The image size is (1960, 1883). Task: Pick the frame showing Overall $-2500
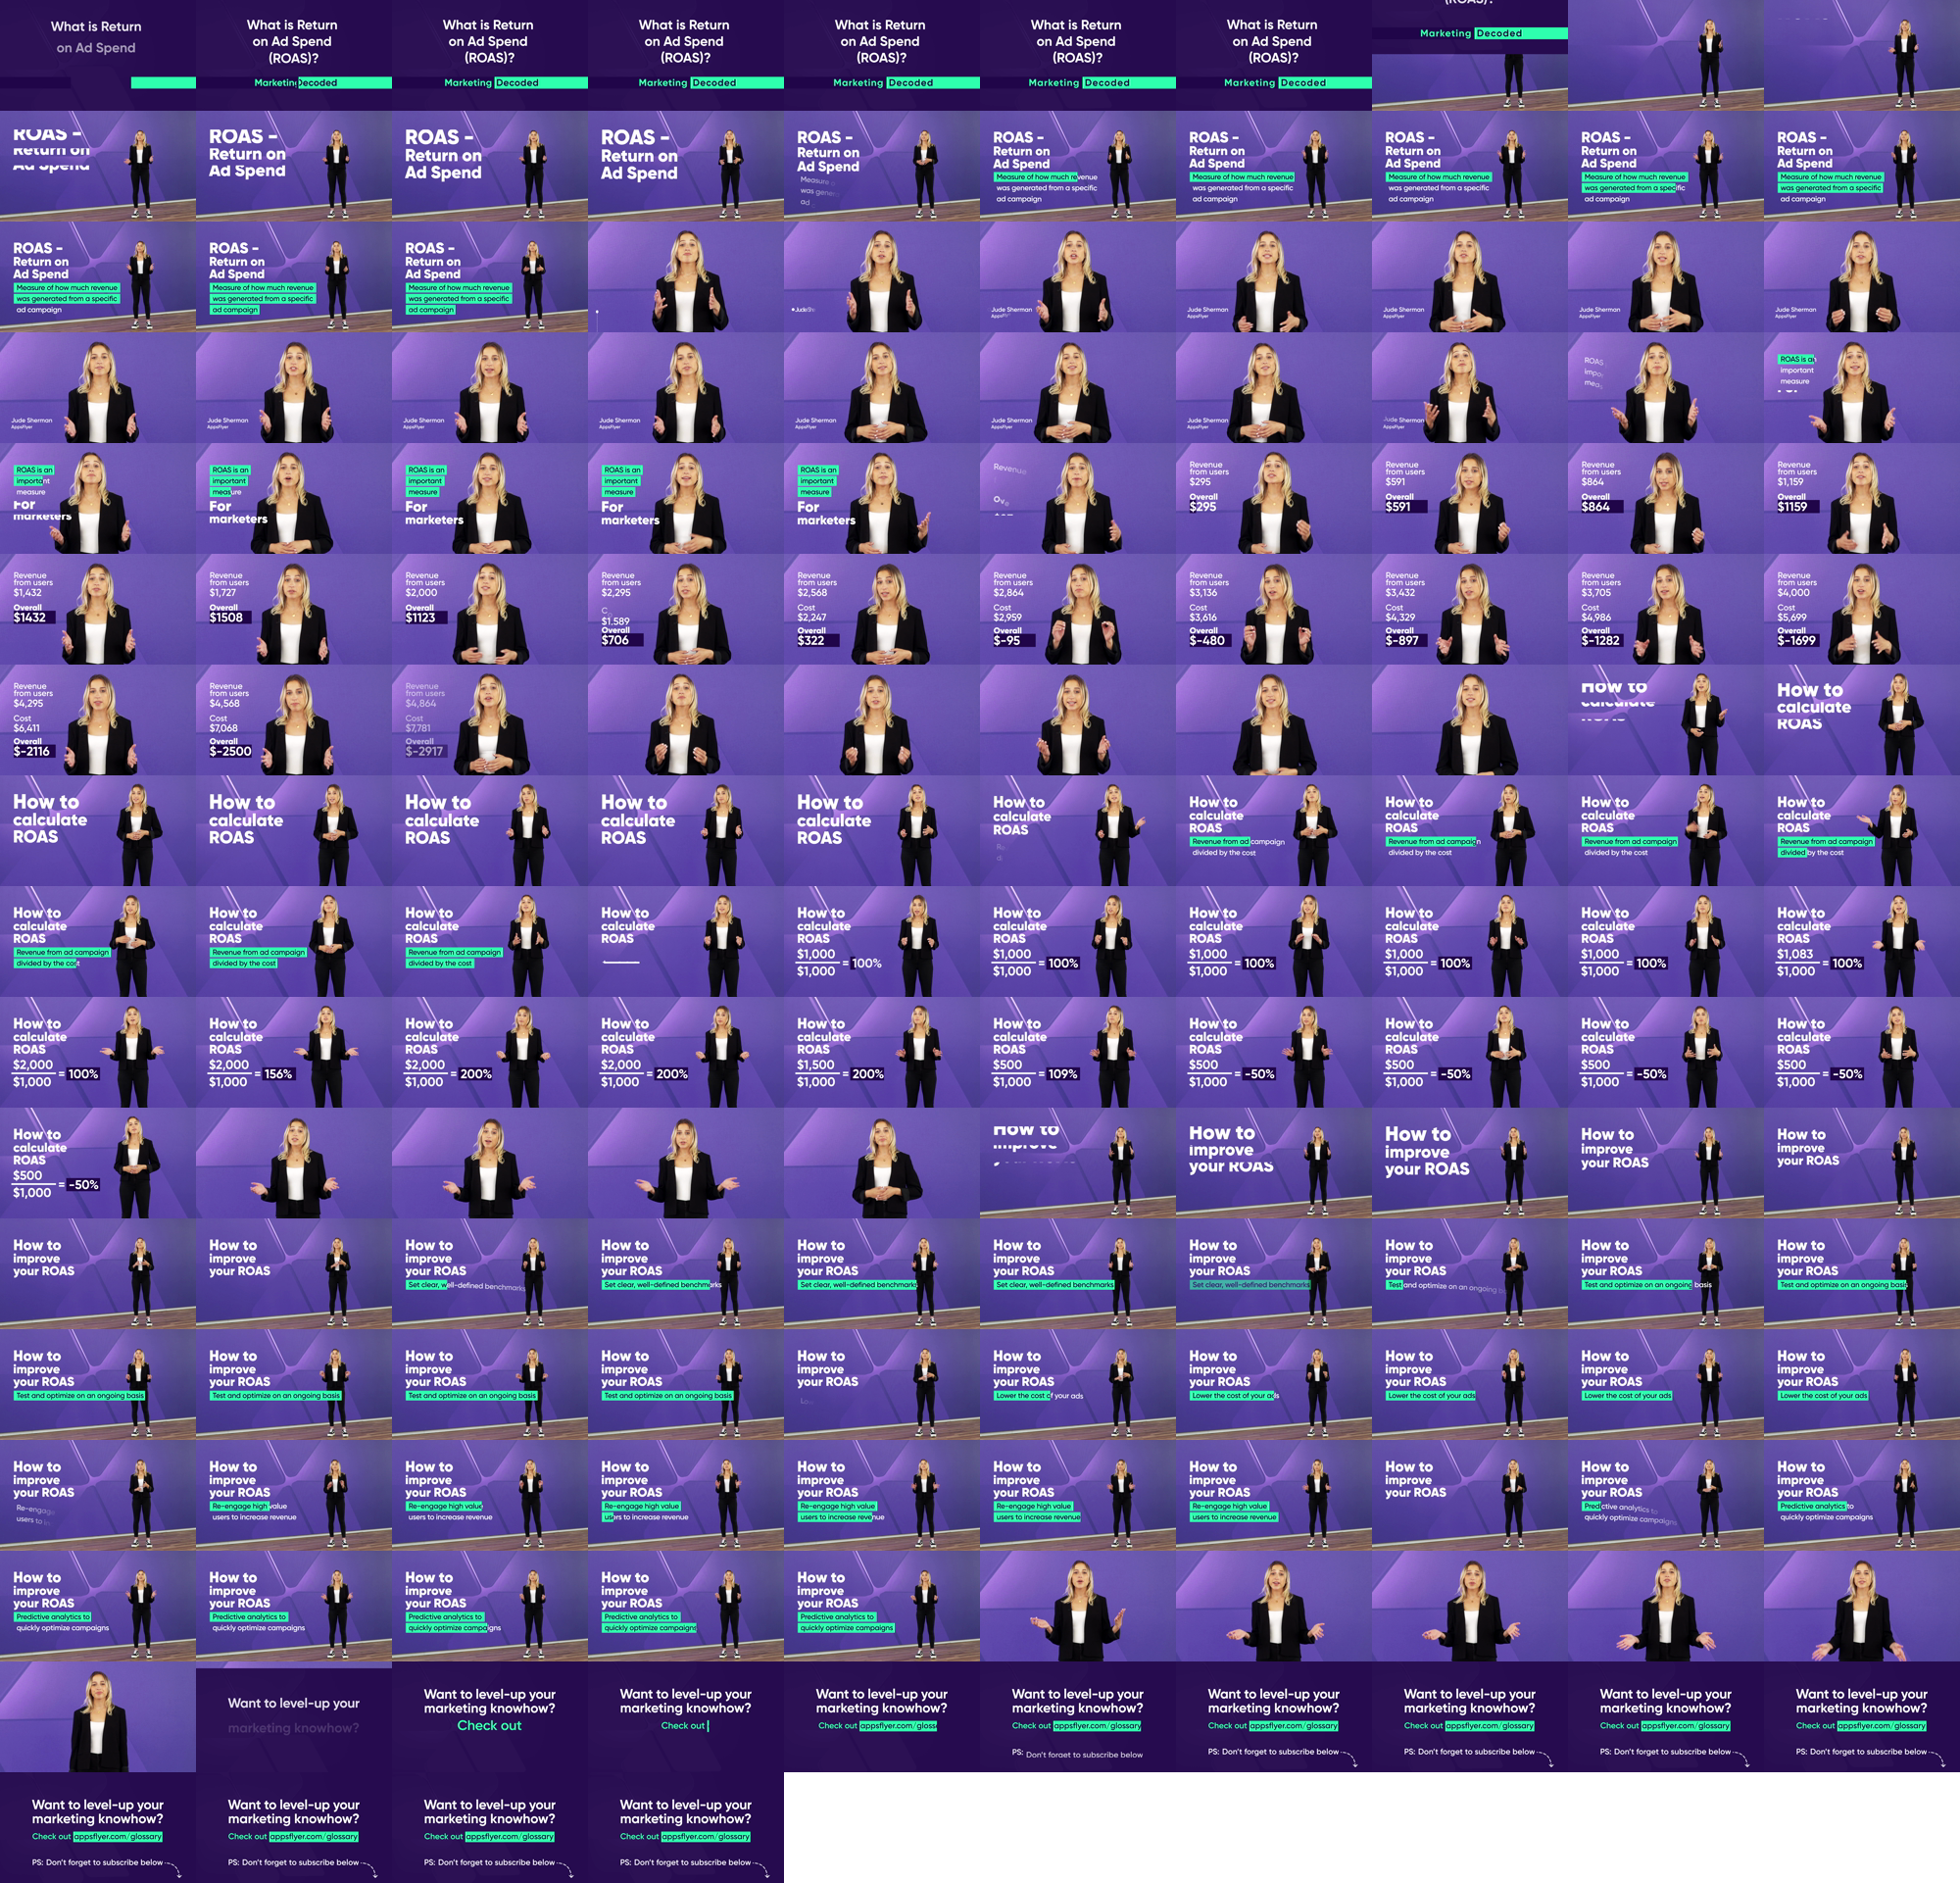(294, 720)
